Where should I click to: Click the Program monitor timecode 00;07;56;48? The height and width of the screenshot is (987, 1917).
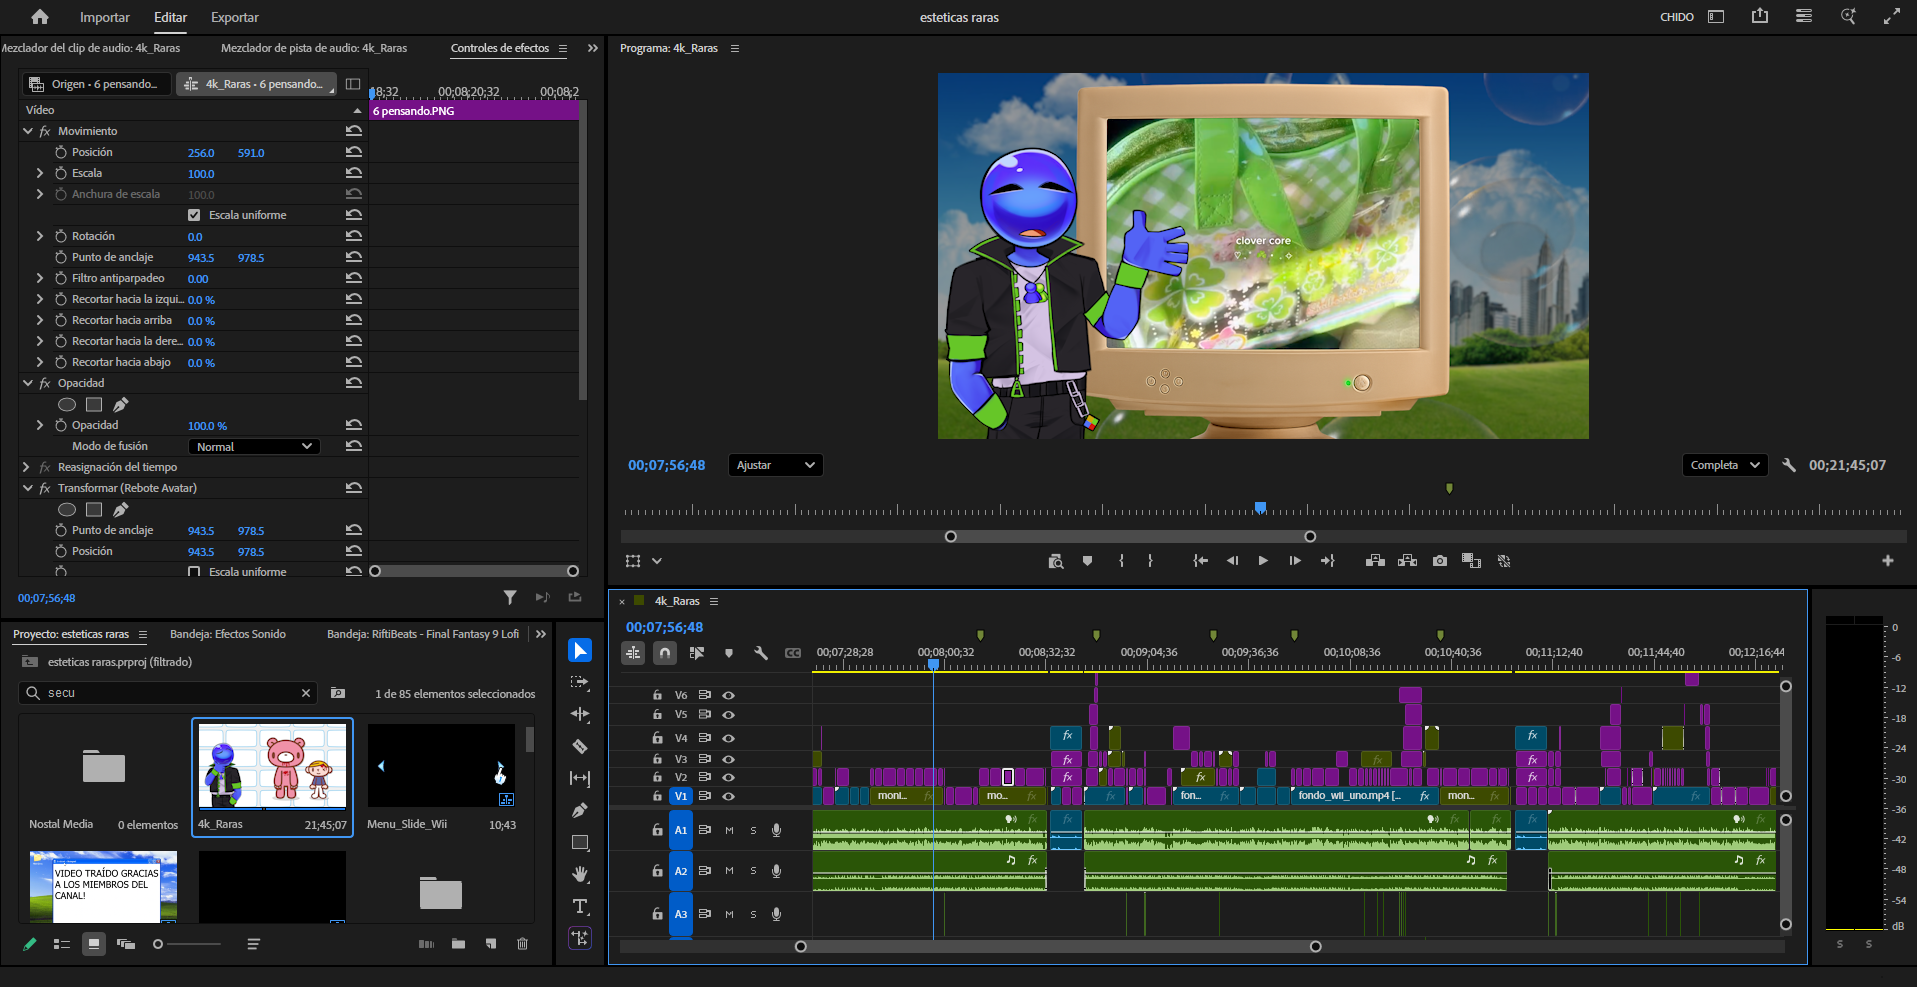point(667,465)
